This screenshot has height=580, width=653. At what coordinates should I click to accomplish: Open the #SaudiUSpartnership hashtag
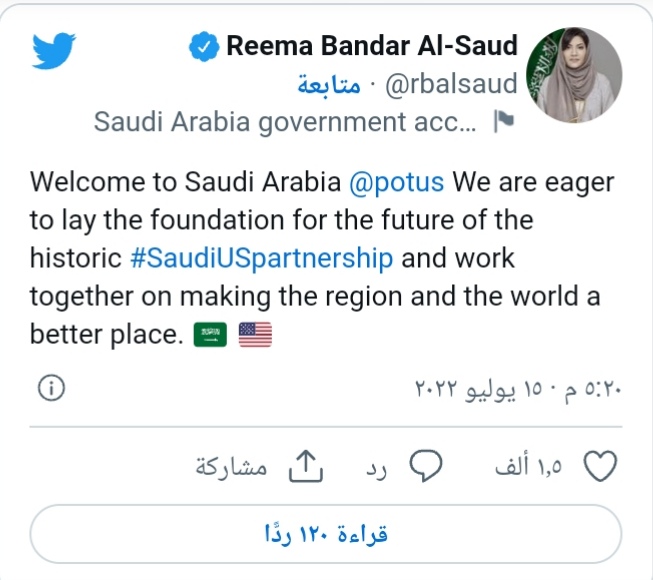click(262, 257)
